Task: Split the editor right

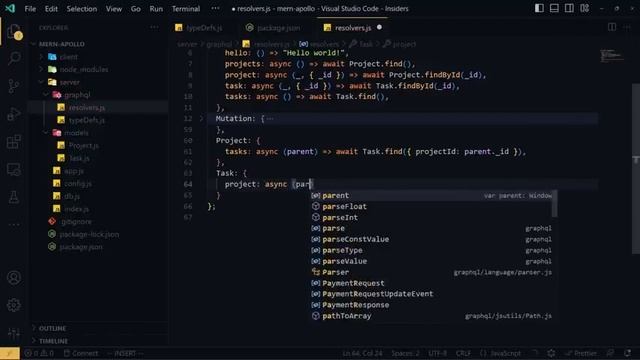Action: [612, 27]
